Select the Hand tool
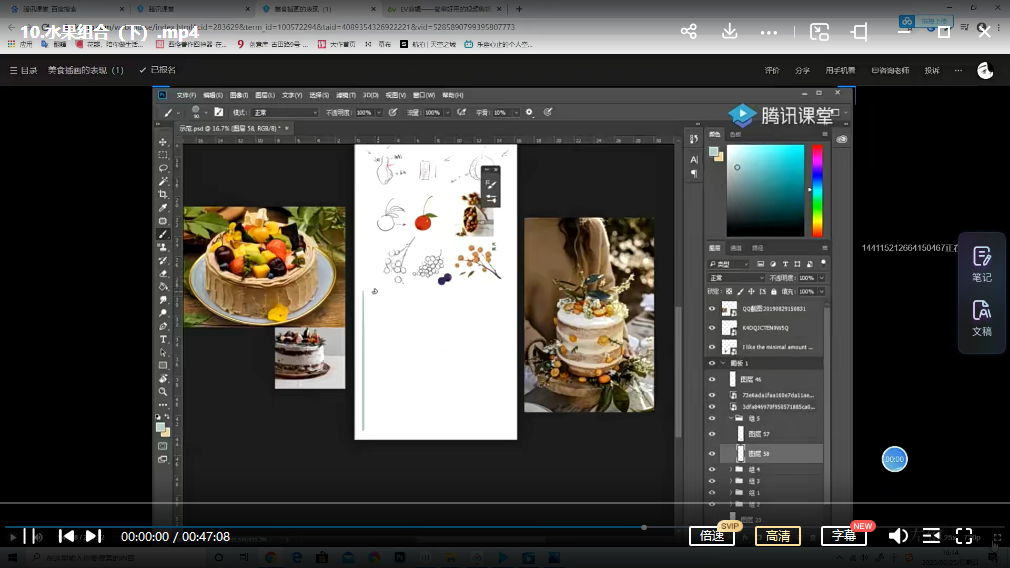Image resolution: width=1010 pixels, height=568 pixels. click(163, 379)
